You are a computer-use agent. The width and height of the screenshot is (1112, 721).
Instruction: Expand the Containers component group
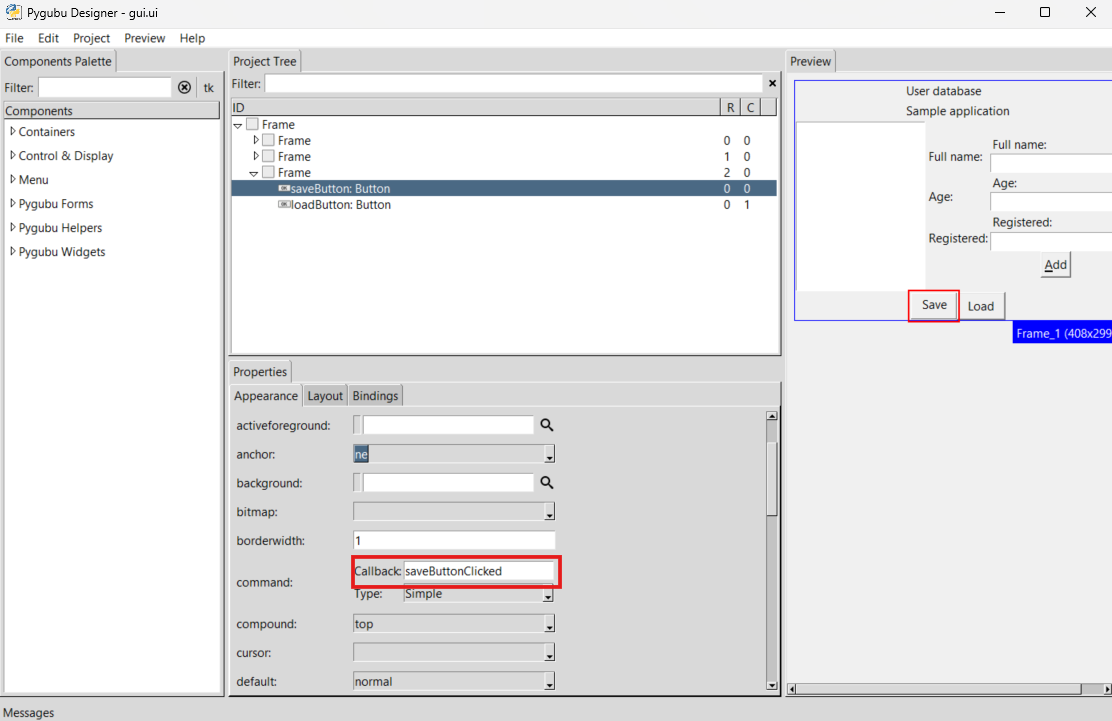13,131
